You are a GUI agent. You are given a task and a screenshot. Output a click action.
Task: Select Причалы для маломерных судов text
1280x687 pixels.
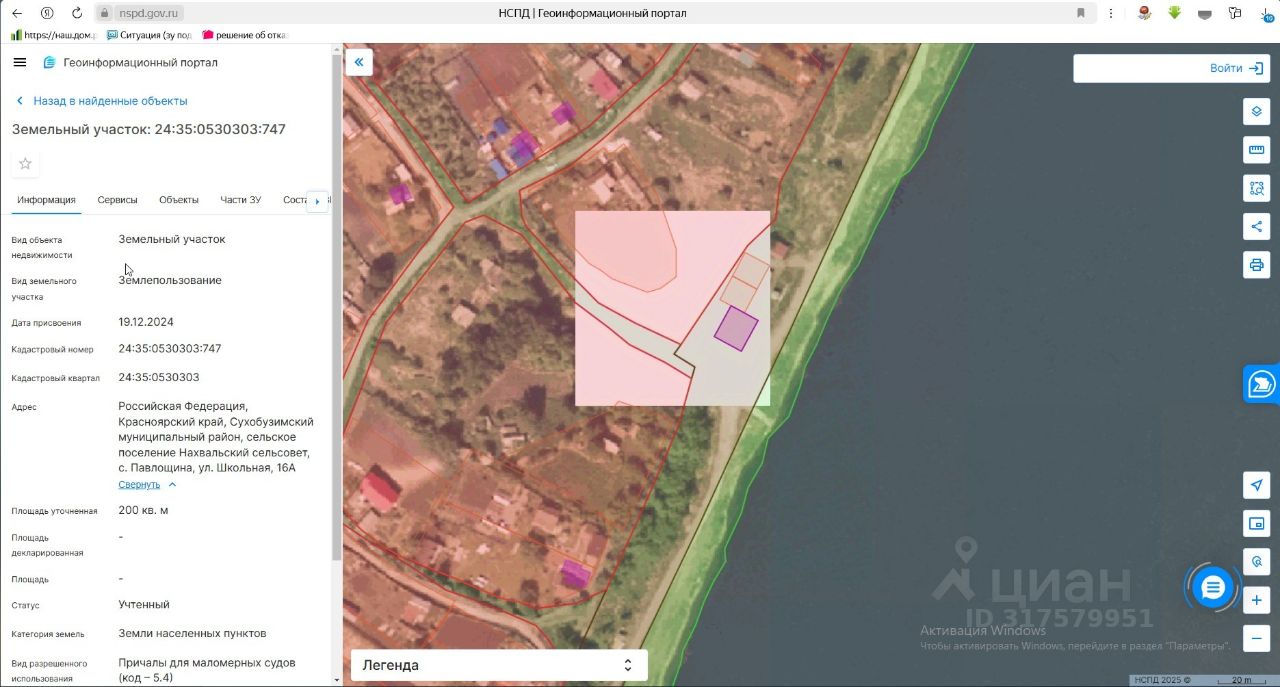click(207, 663)
